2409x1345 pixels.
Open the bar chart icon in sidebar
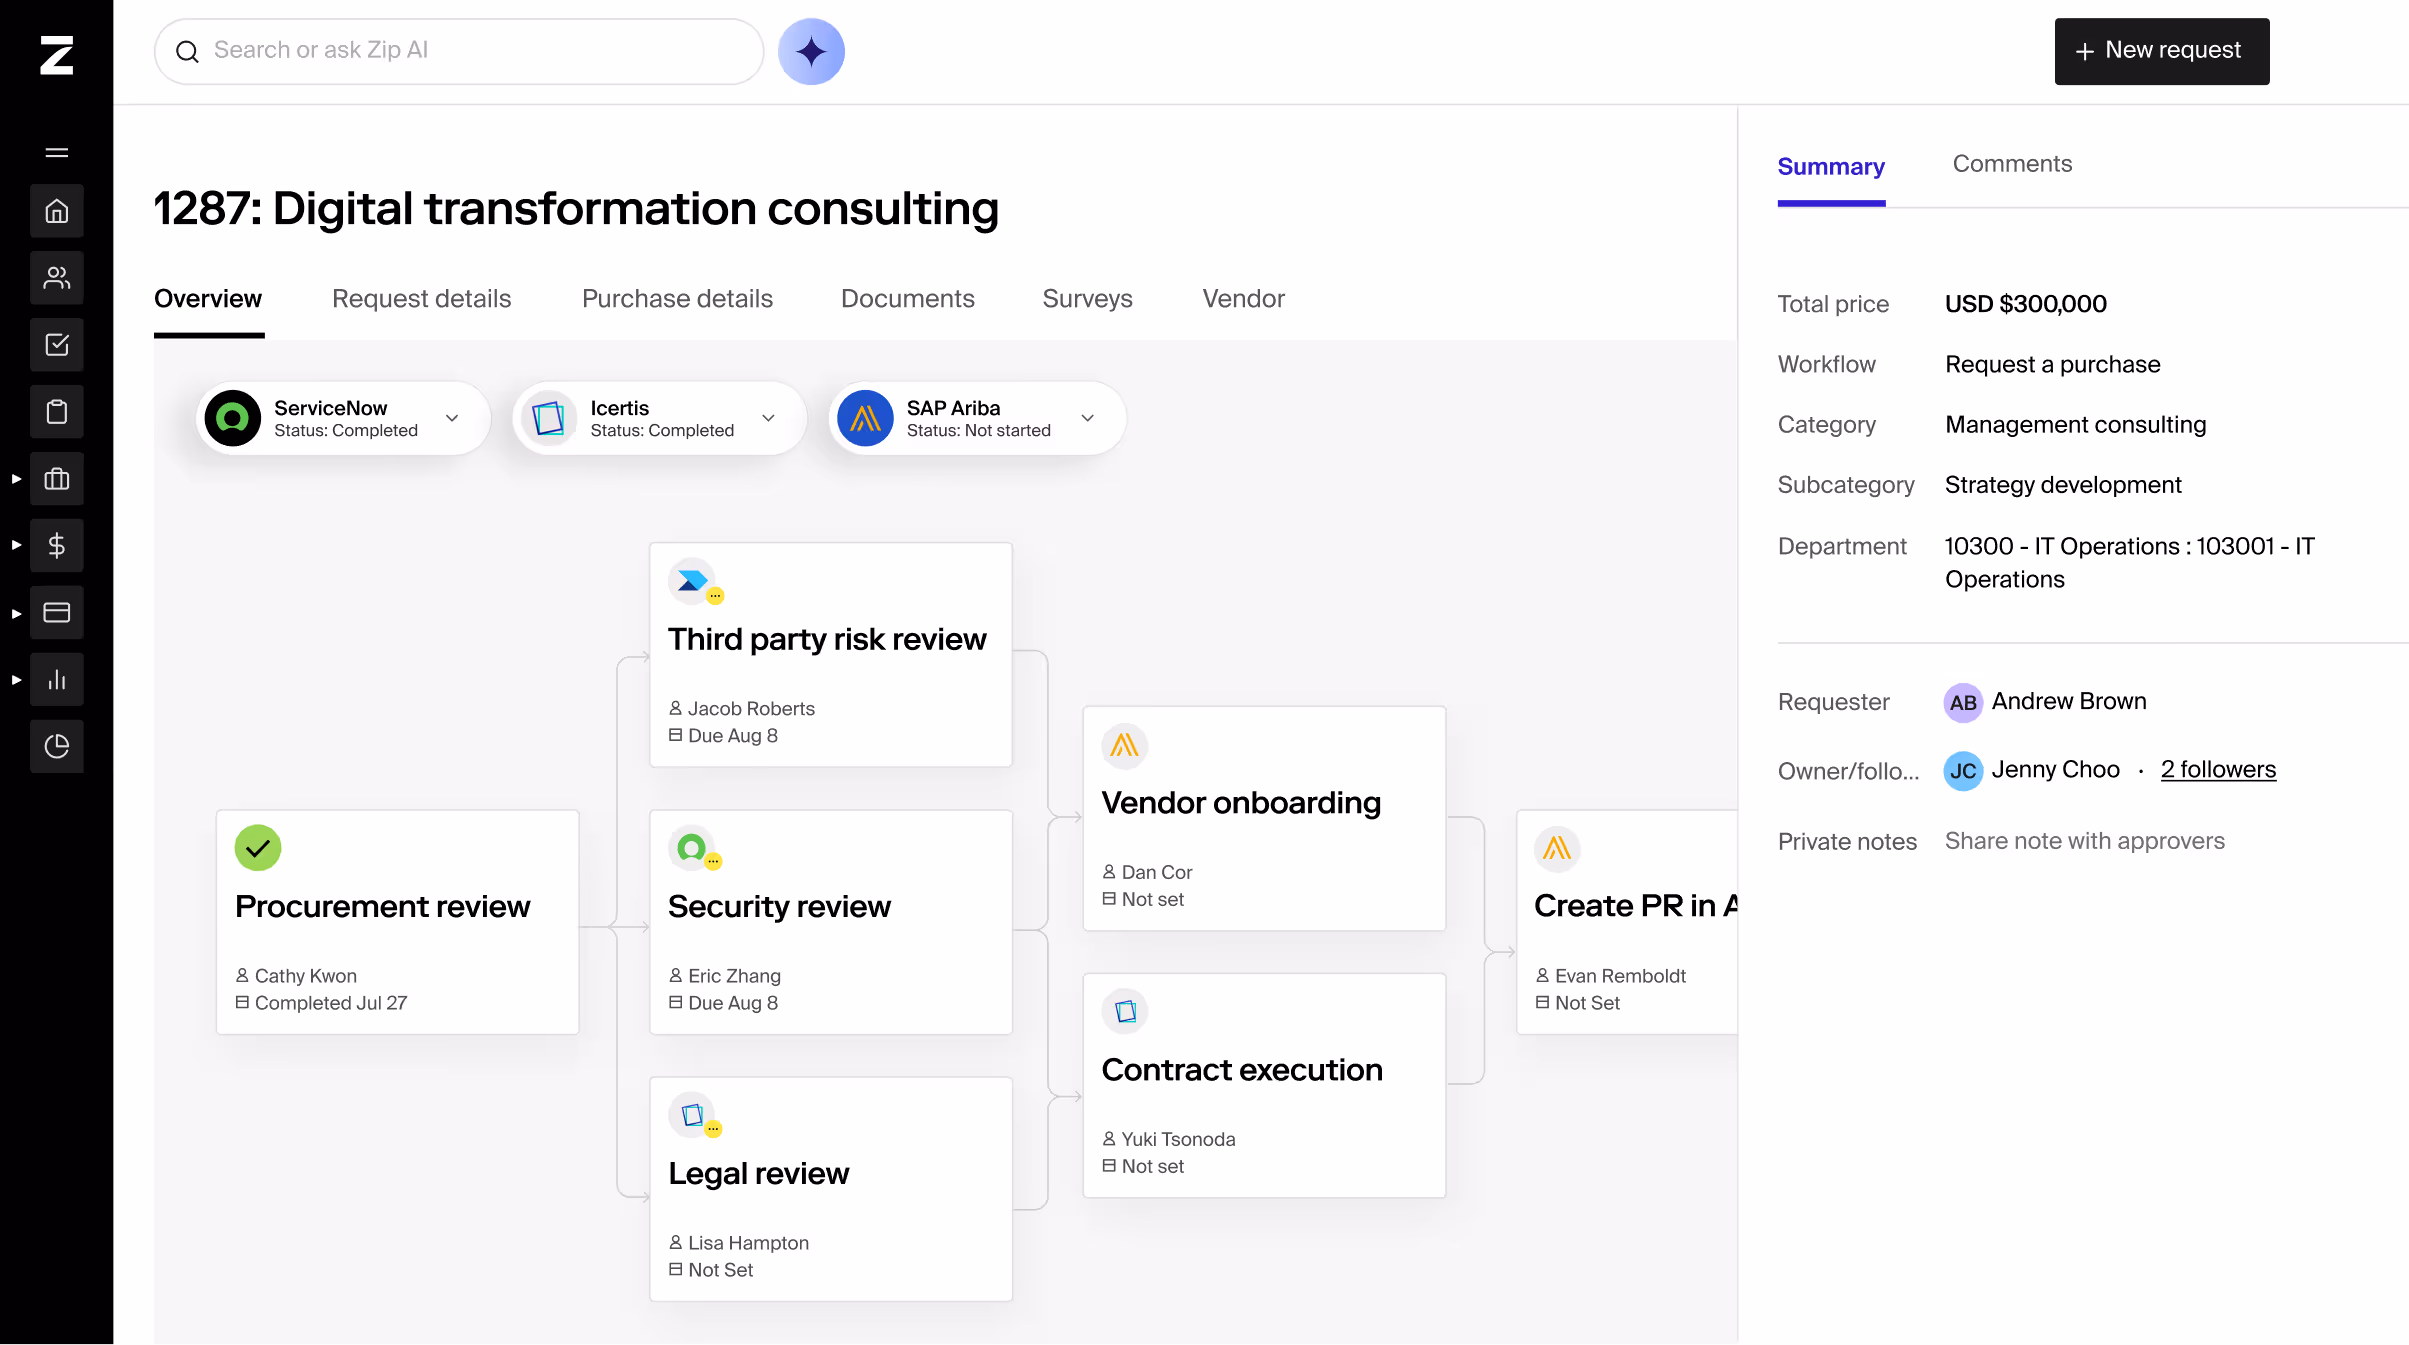tap(57, 680)
